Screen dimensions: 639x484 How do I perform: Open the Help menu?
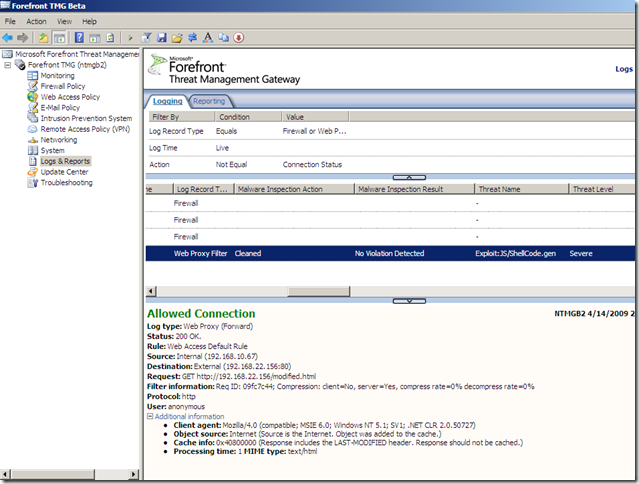click(89, 22)
